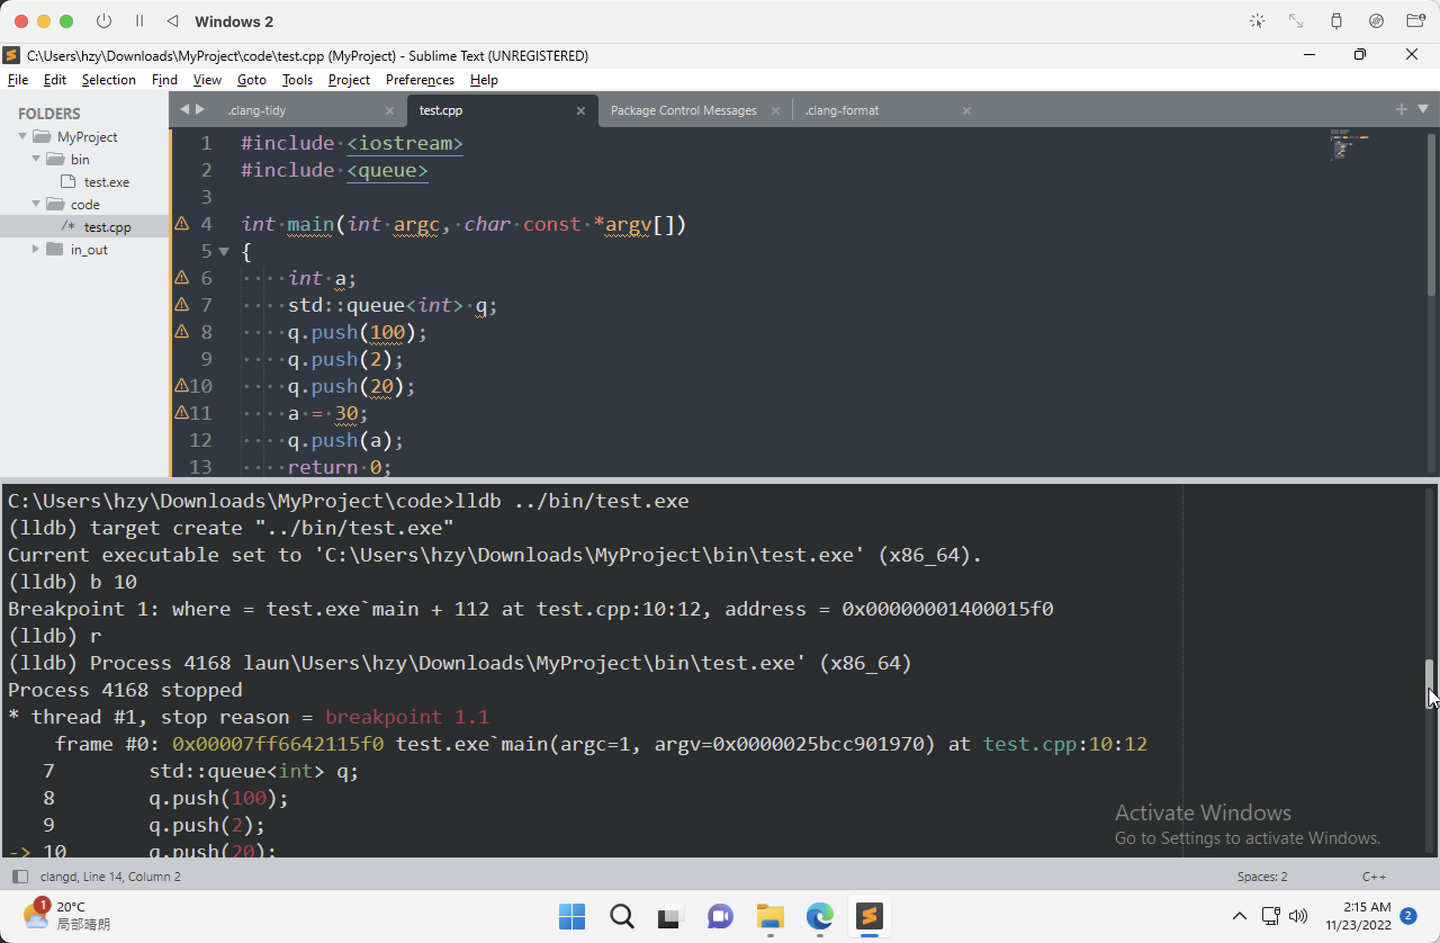Open a new tab with the plus icon
Image resolution: width=1440 pixels, height=943 pixels.
tap(1402, 110)
